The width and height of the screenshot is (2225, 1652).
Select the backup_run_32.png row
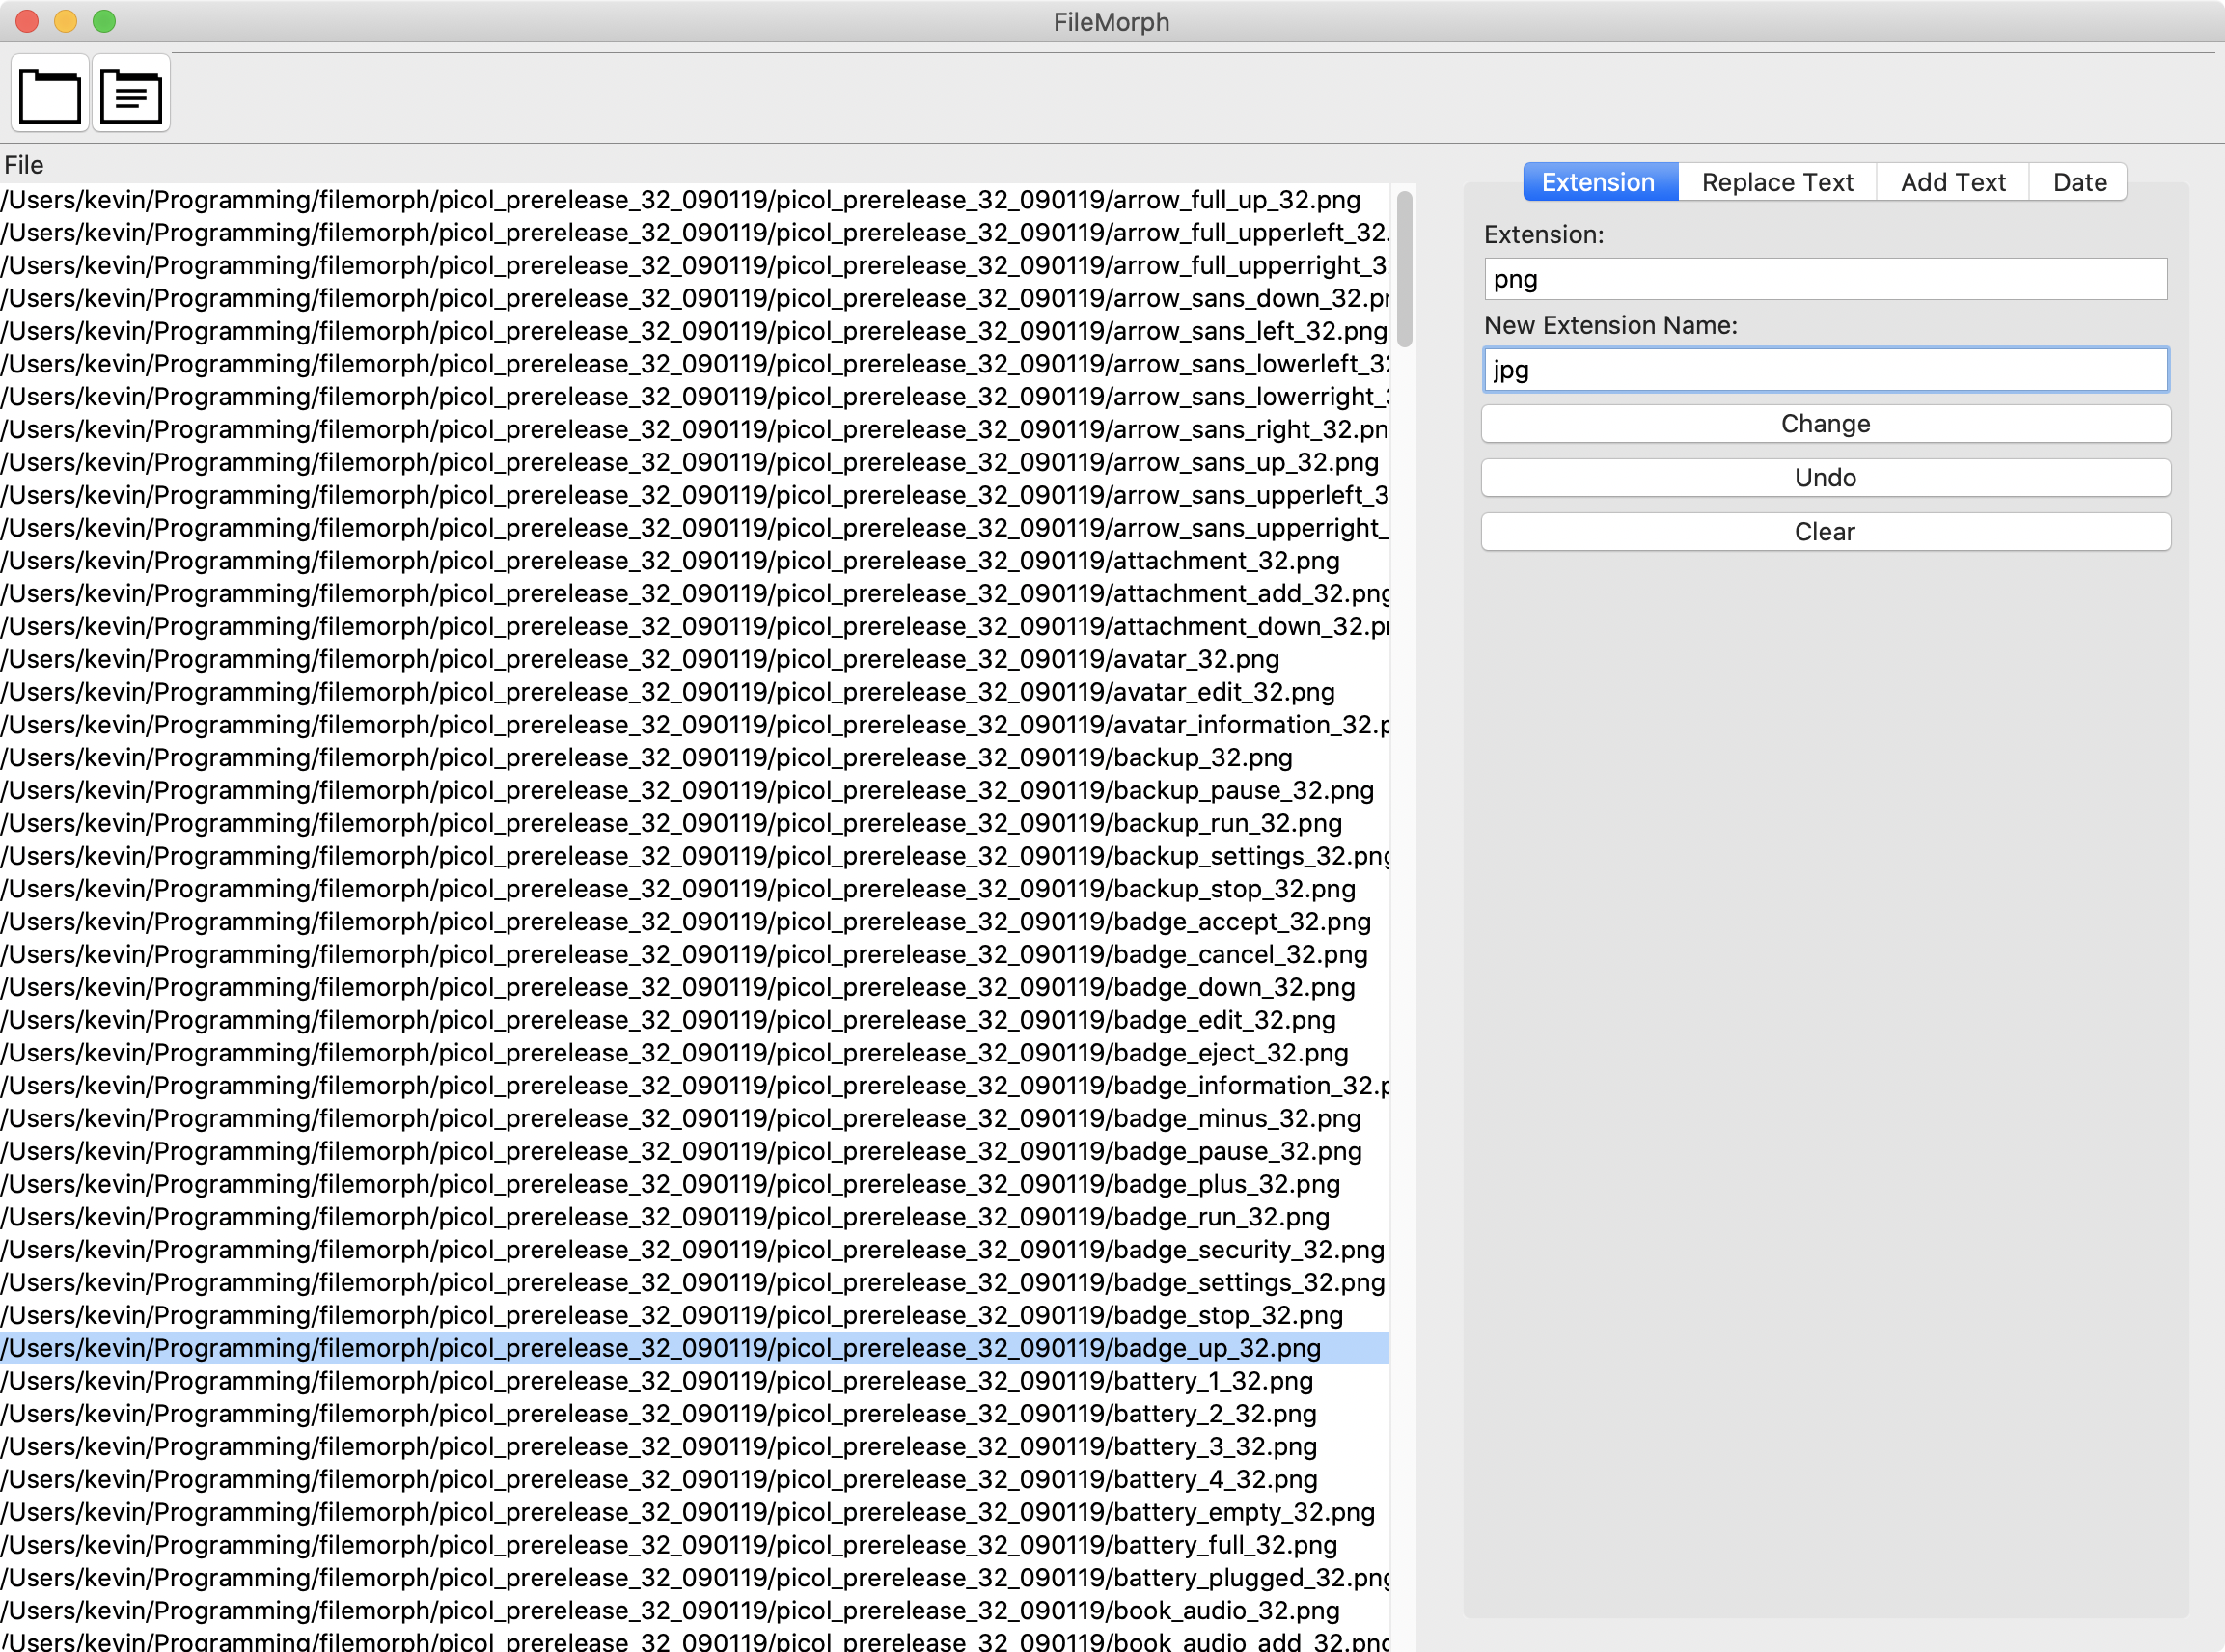(694, 823)
